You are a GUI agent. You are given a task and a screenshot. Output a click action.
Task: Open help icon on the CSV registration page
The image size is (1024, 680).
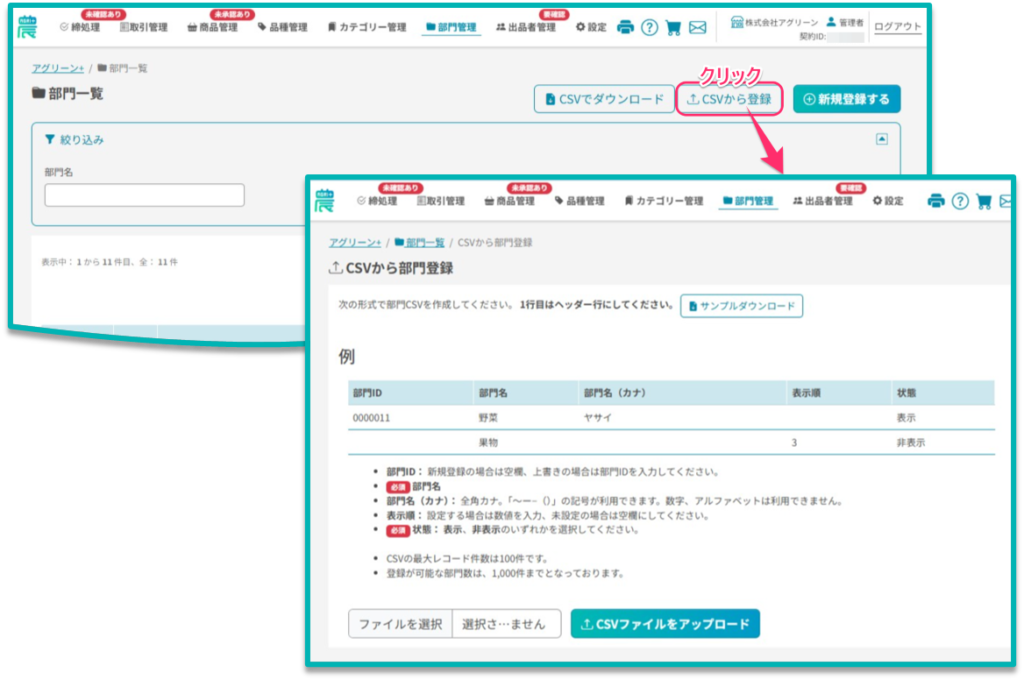tap(960, 201)
